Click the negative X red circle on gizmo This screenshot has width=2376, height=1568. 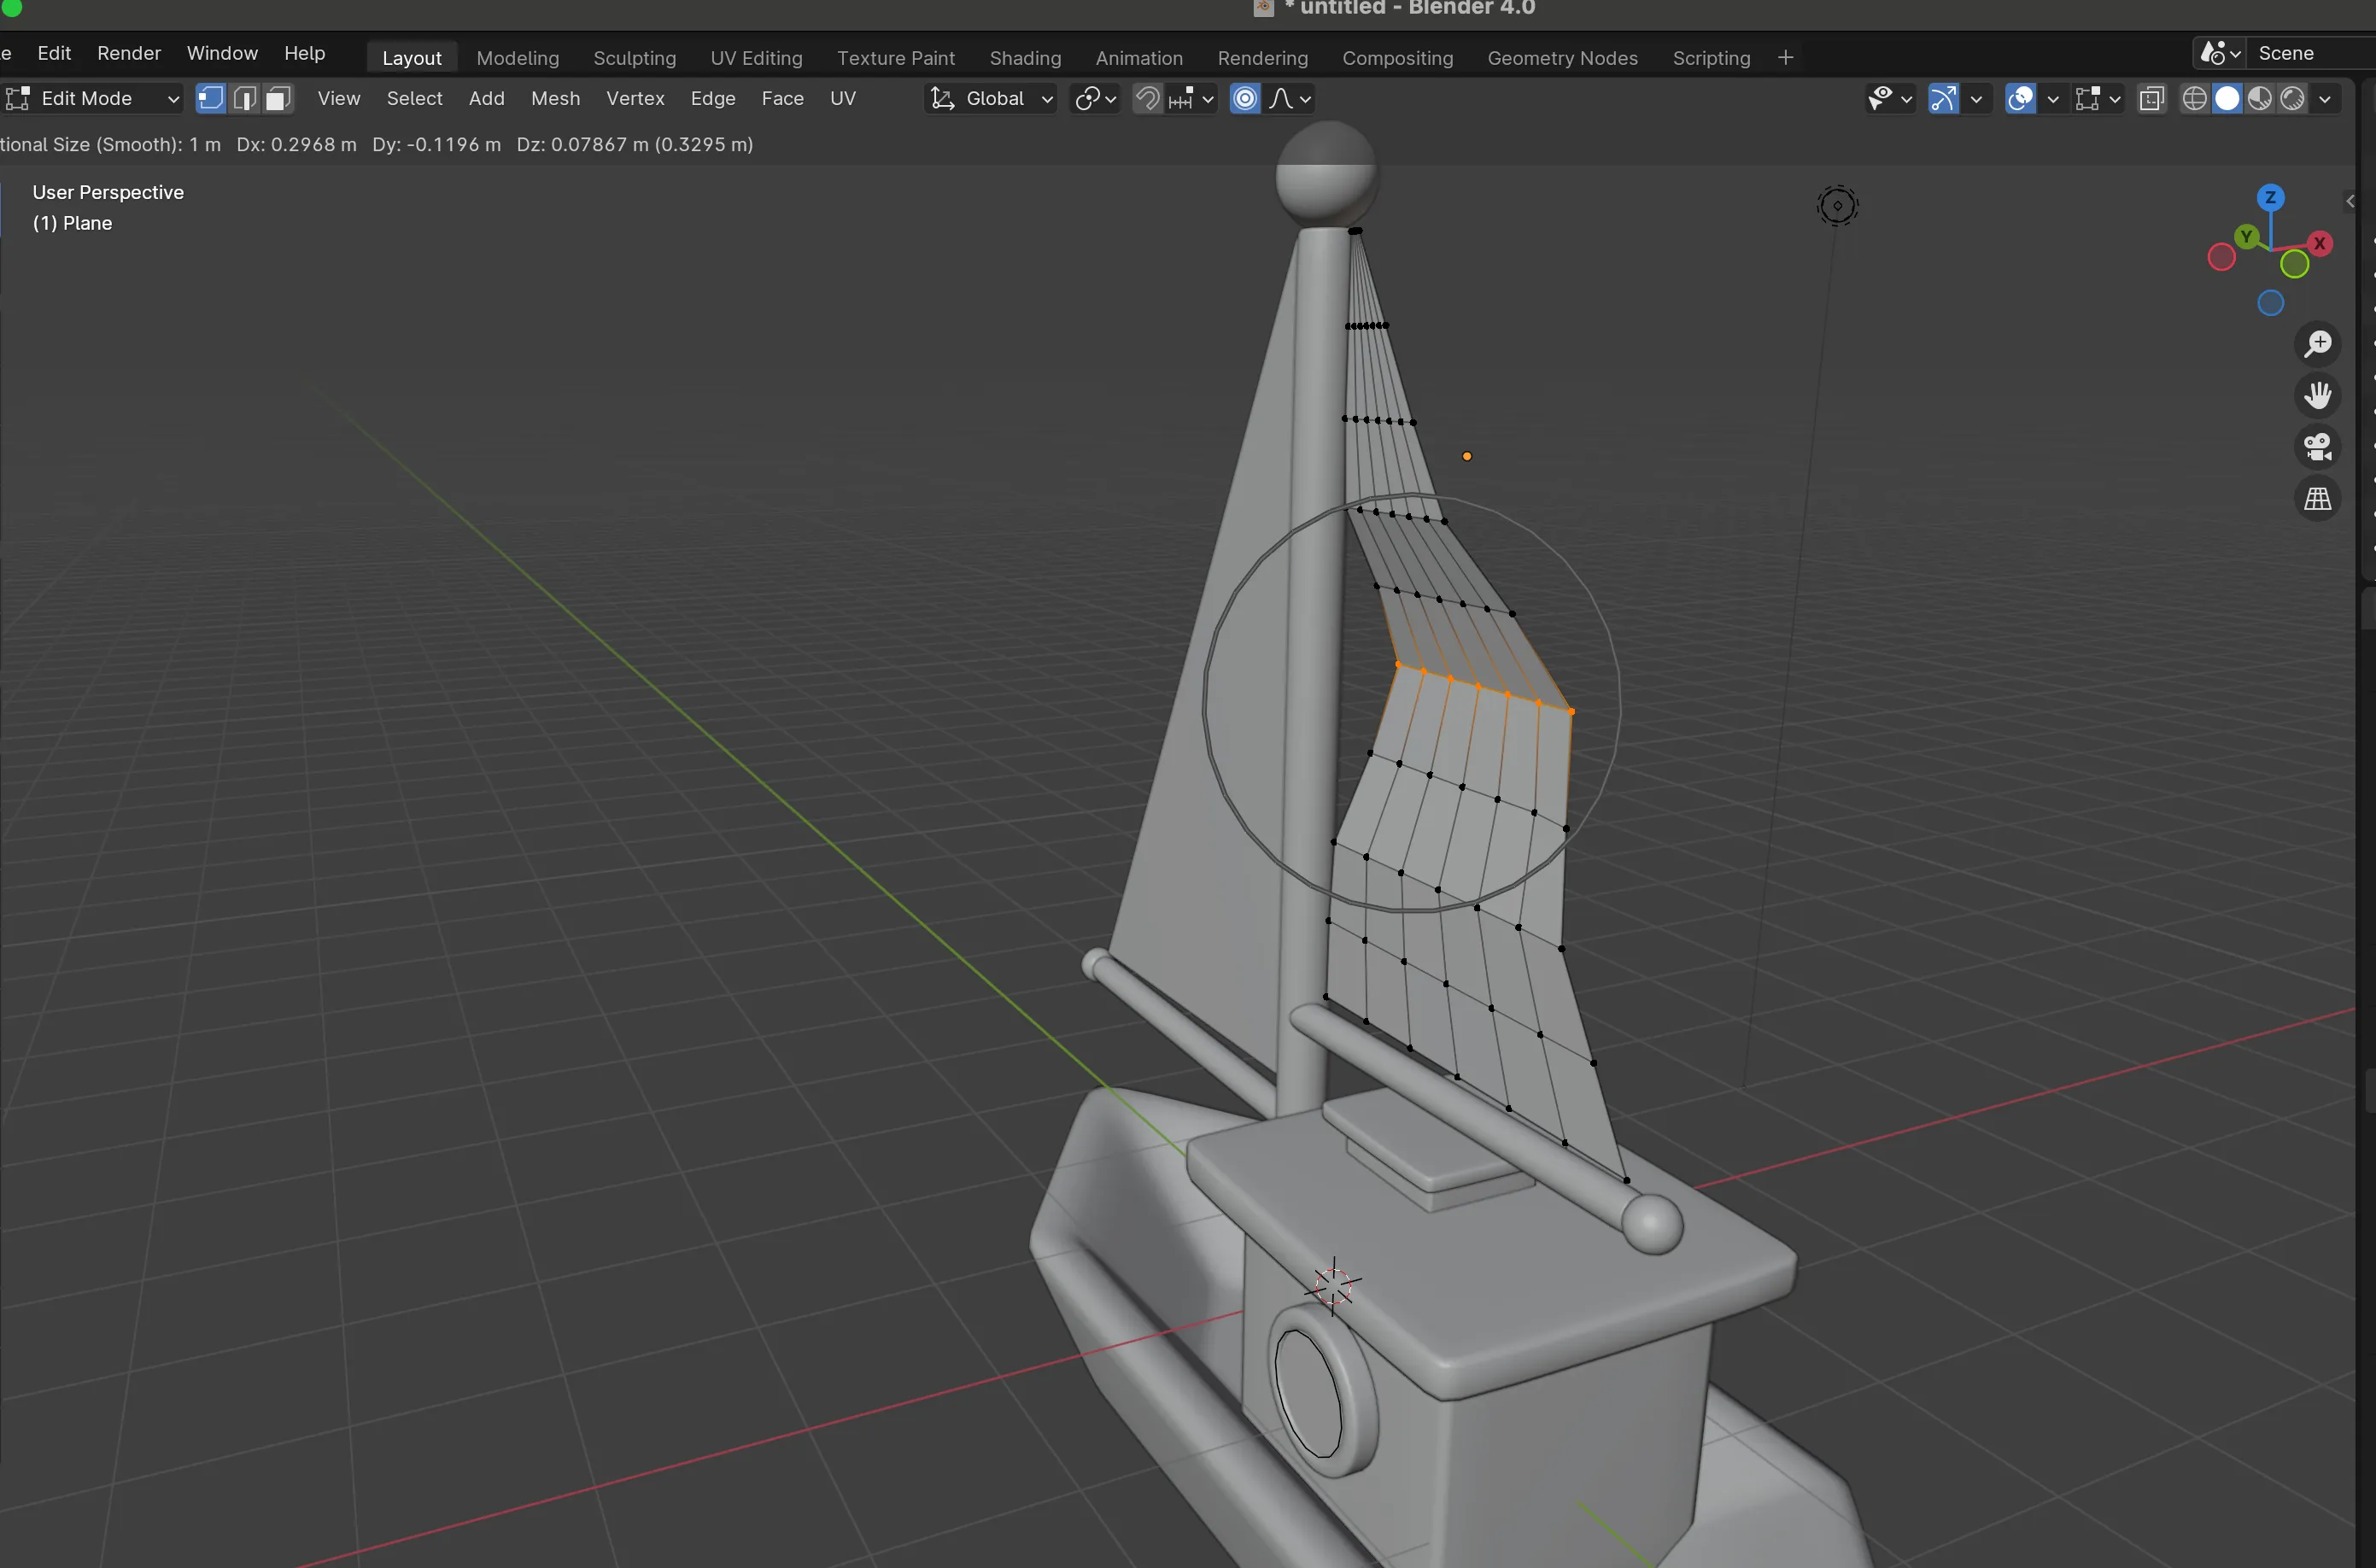point(2221,258)
